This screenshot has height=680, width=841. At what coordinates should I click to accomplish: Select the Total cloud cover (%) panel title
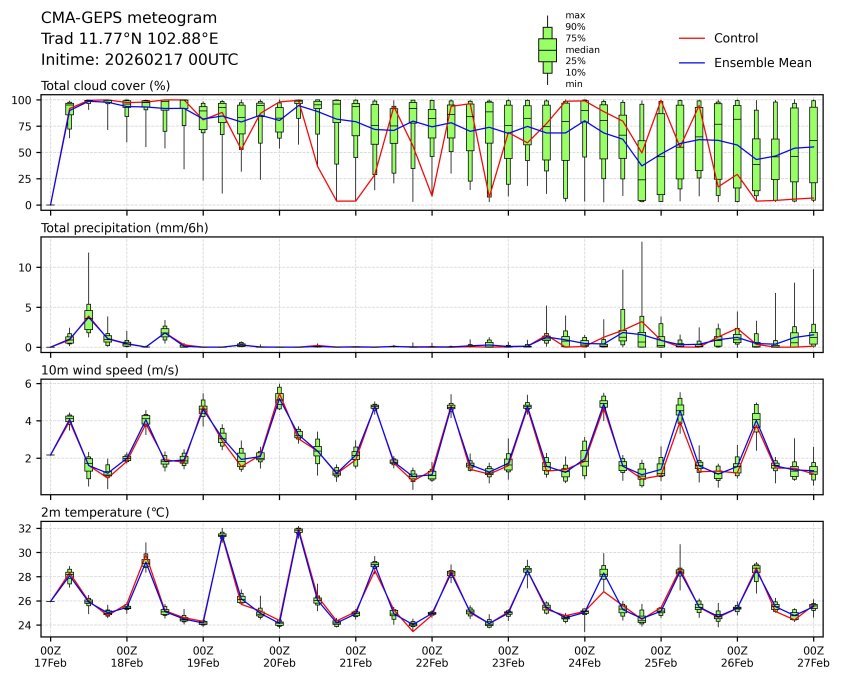[x=105, y=86]
